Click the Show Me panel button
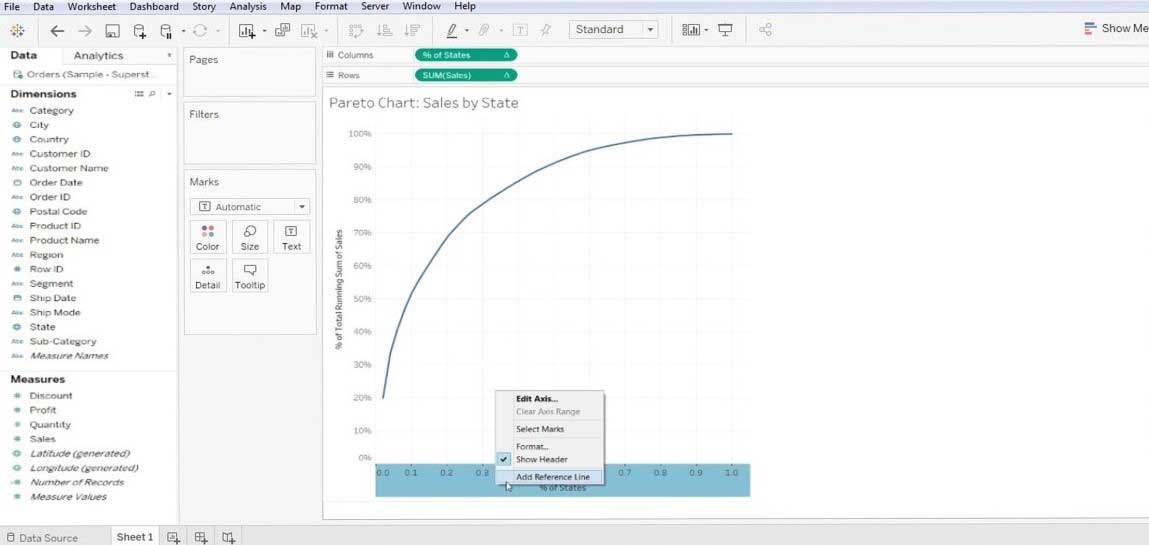The image size is (1149, 545). pos(1115,29)
